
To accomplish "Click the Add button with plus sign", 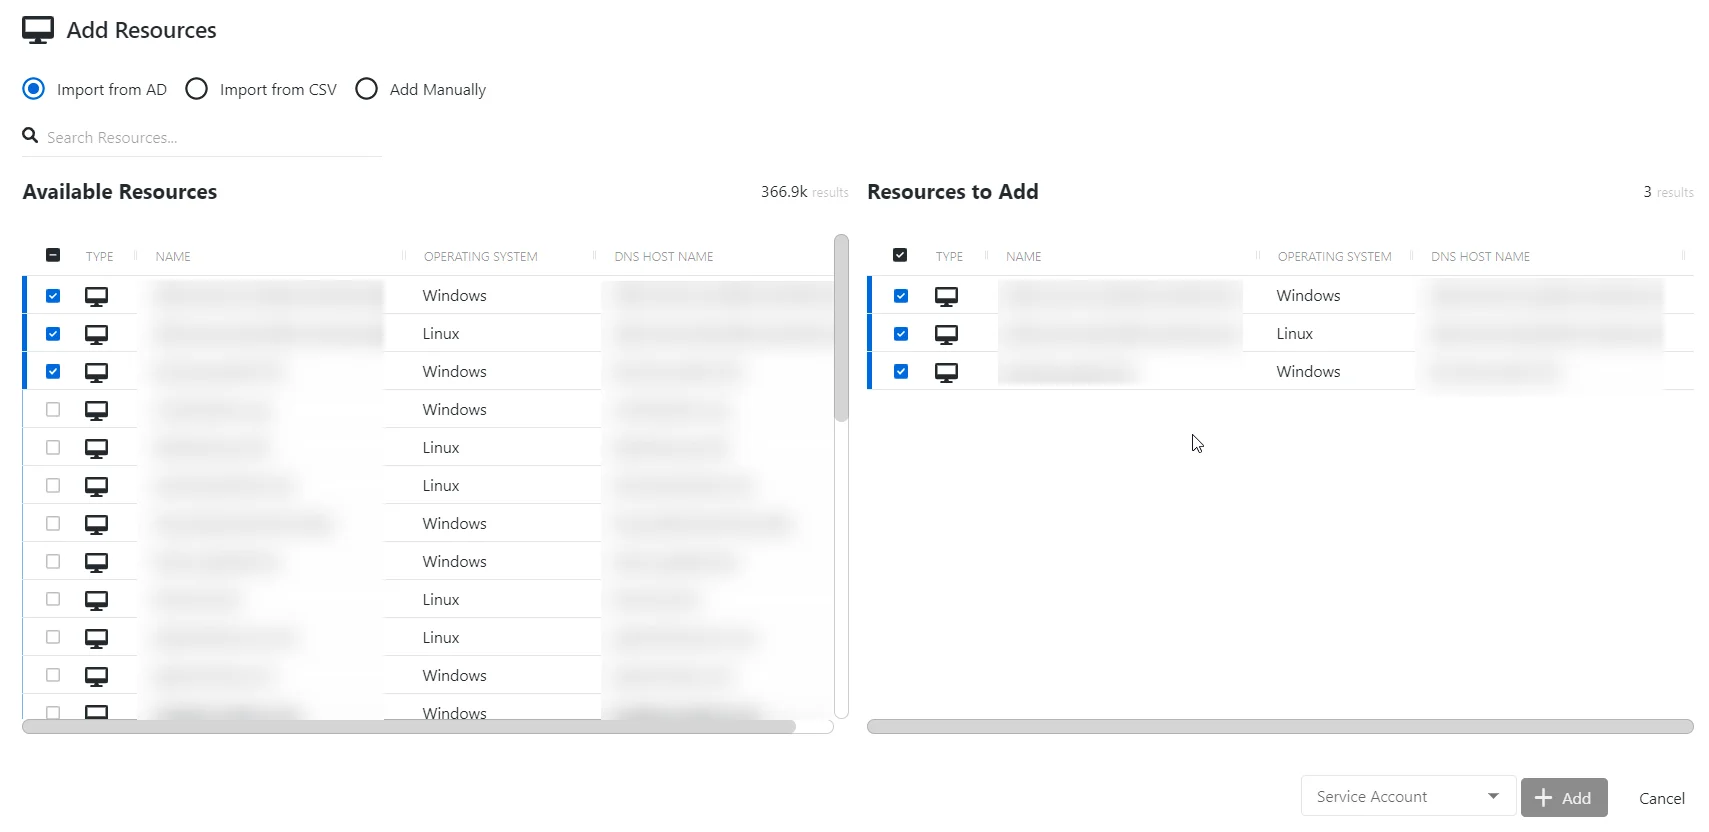I will pos(1564,797).
